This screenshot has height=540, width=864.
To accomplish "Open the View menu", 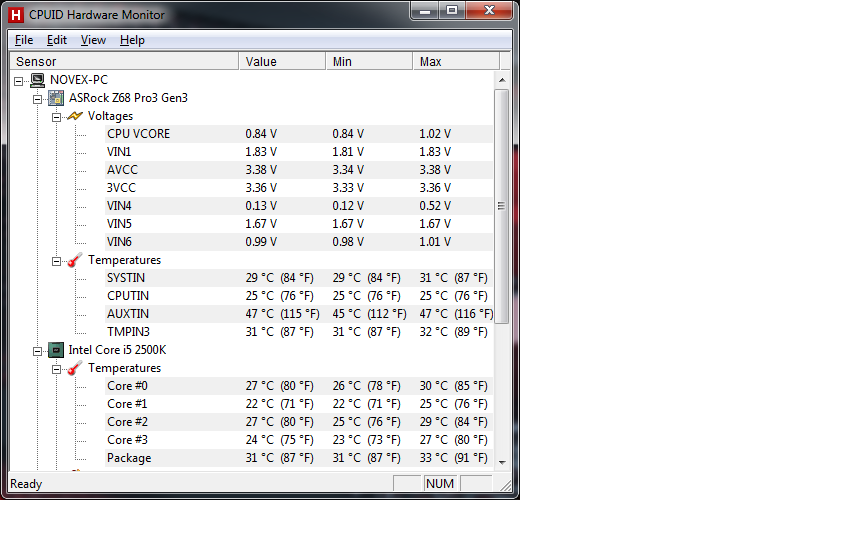I will click(x=93, y=40).
